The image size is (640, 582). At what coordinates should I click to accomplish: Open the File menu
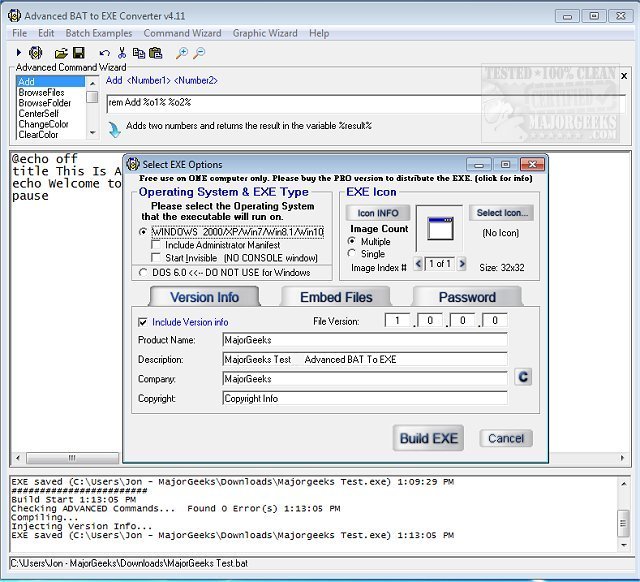click(x=20, y=33)
